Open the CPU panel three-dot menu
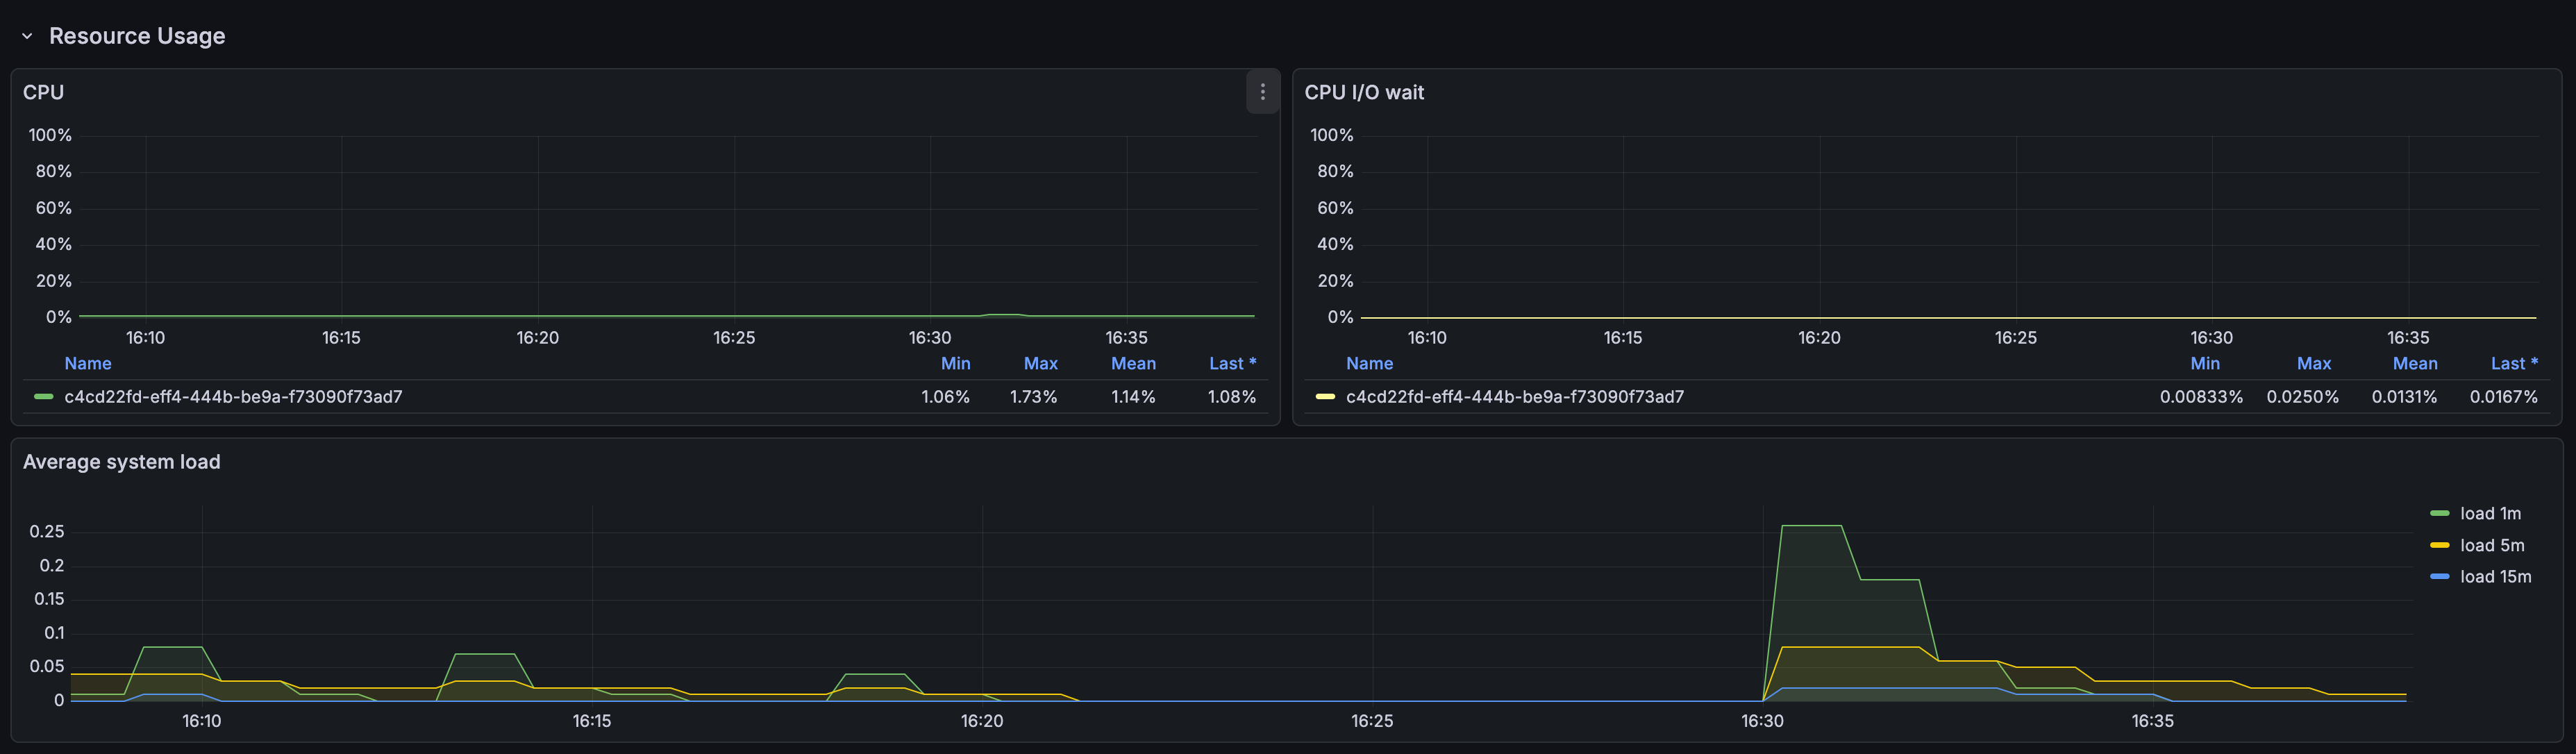 (x=1262, y=92)
